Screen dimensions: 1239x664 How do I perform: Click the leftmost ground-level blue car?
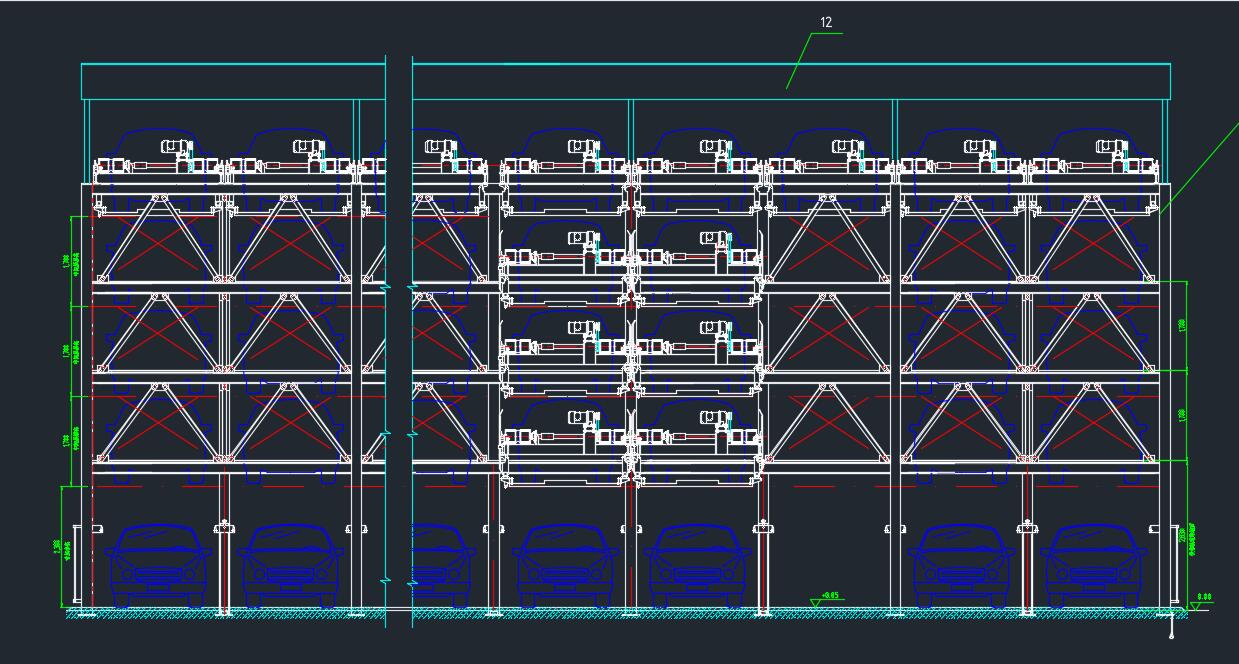(158, 566)
